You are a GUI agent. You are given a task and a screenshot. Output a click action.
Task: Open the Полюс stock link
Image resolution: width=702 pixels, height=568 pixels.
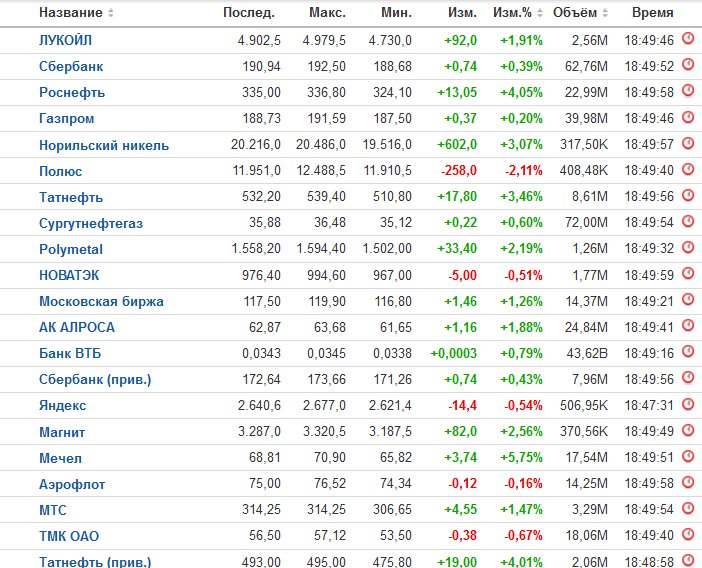coord(60,171)
